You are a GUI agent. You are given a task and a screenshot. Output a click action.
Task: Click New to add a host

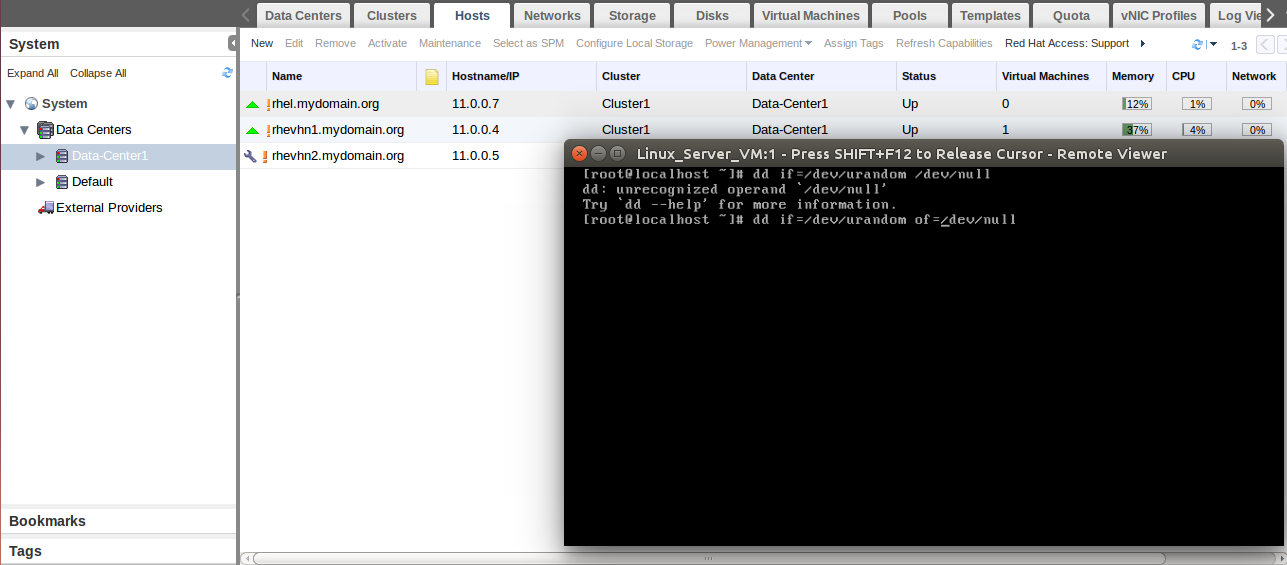pyautogui.click(x=262, y=43)
